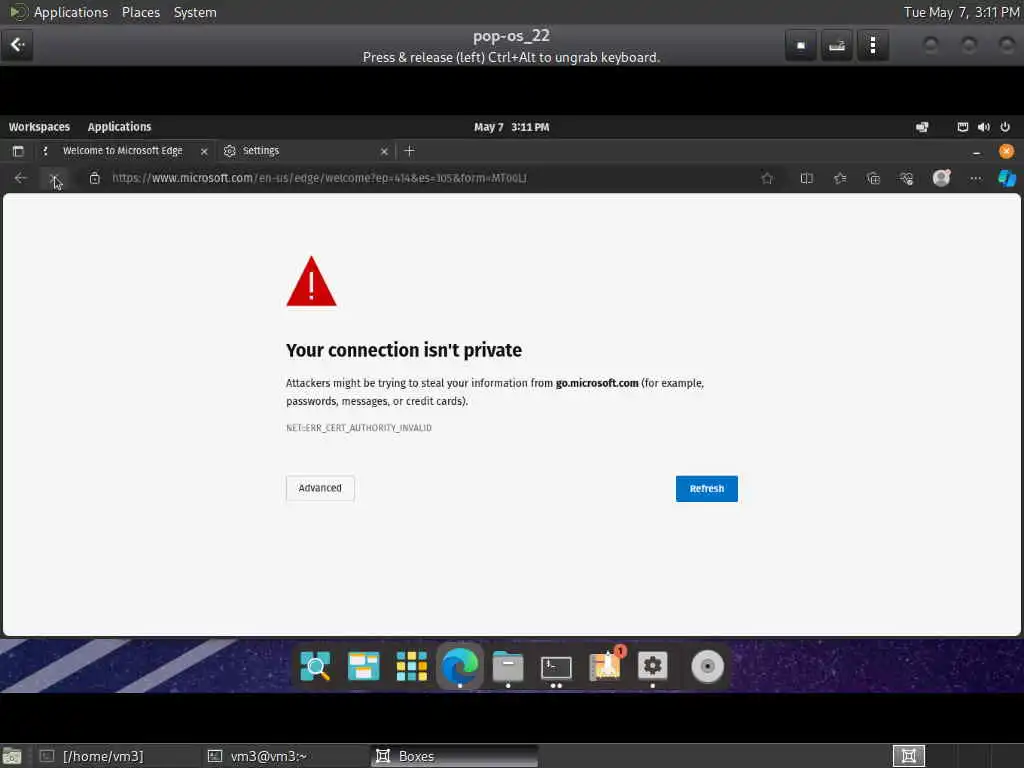Close Welcome to Microsoft Edge tab

[x=204, y=151]
